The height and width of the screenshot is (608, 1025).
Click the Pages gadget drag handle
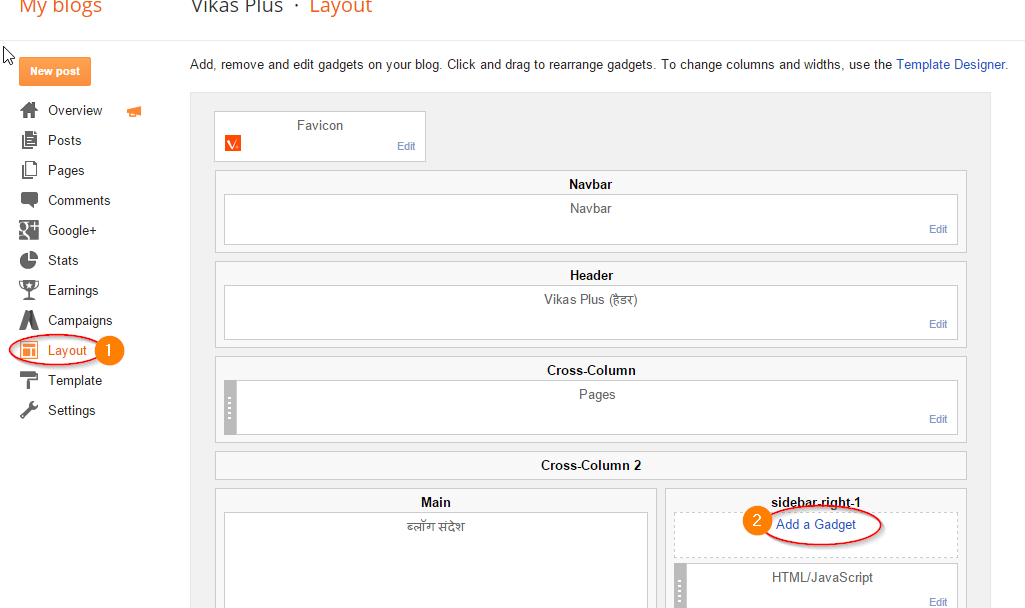point(230,407)
